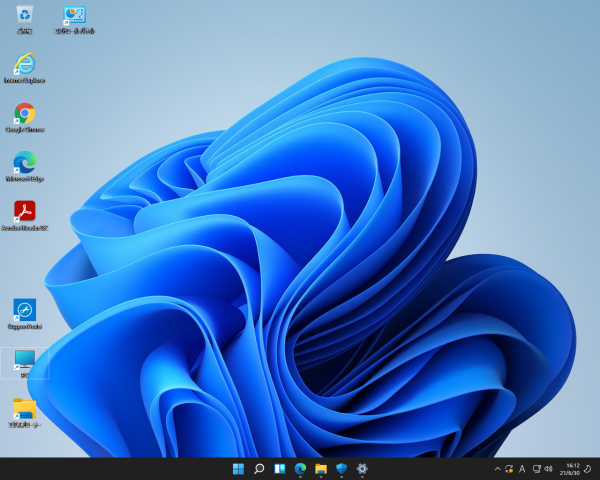Open the Recycle Bin desktop icon
Viewport: 600px width, 480px height.
[x=25, y=20]
